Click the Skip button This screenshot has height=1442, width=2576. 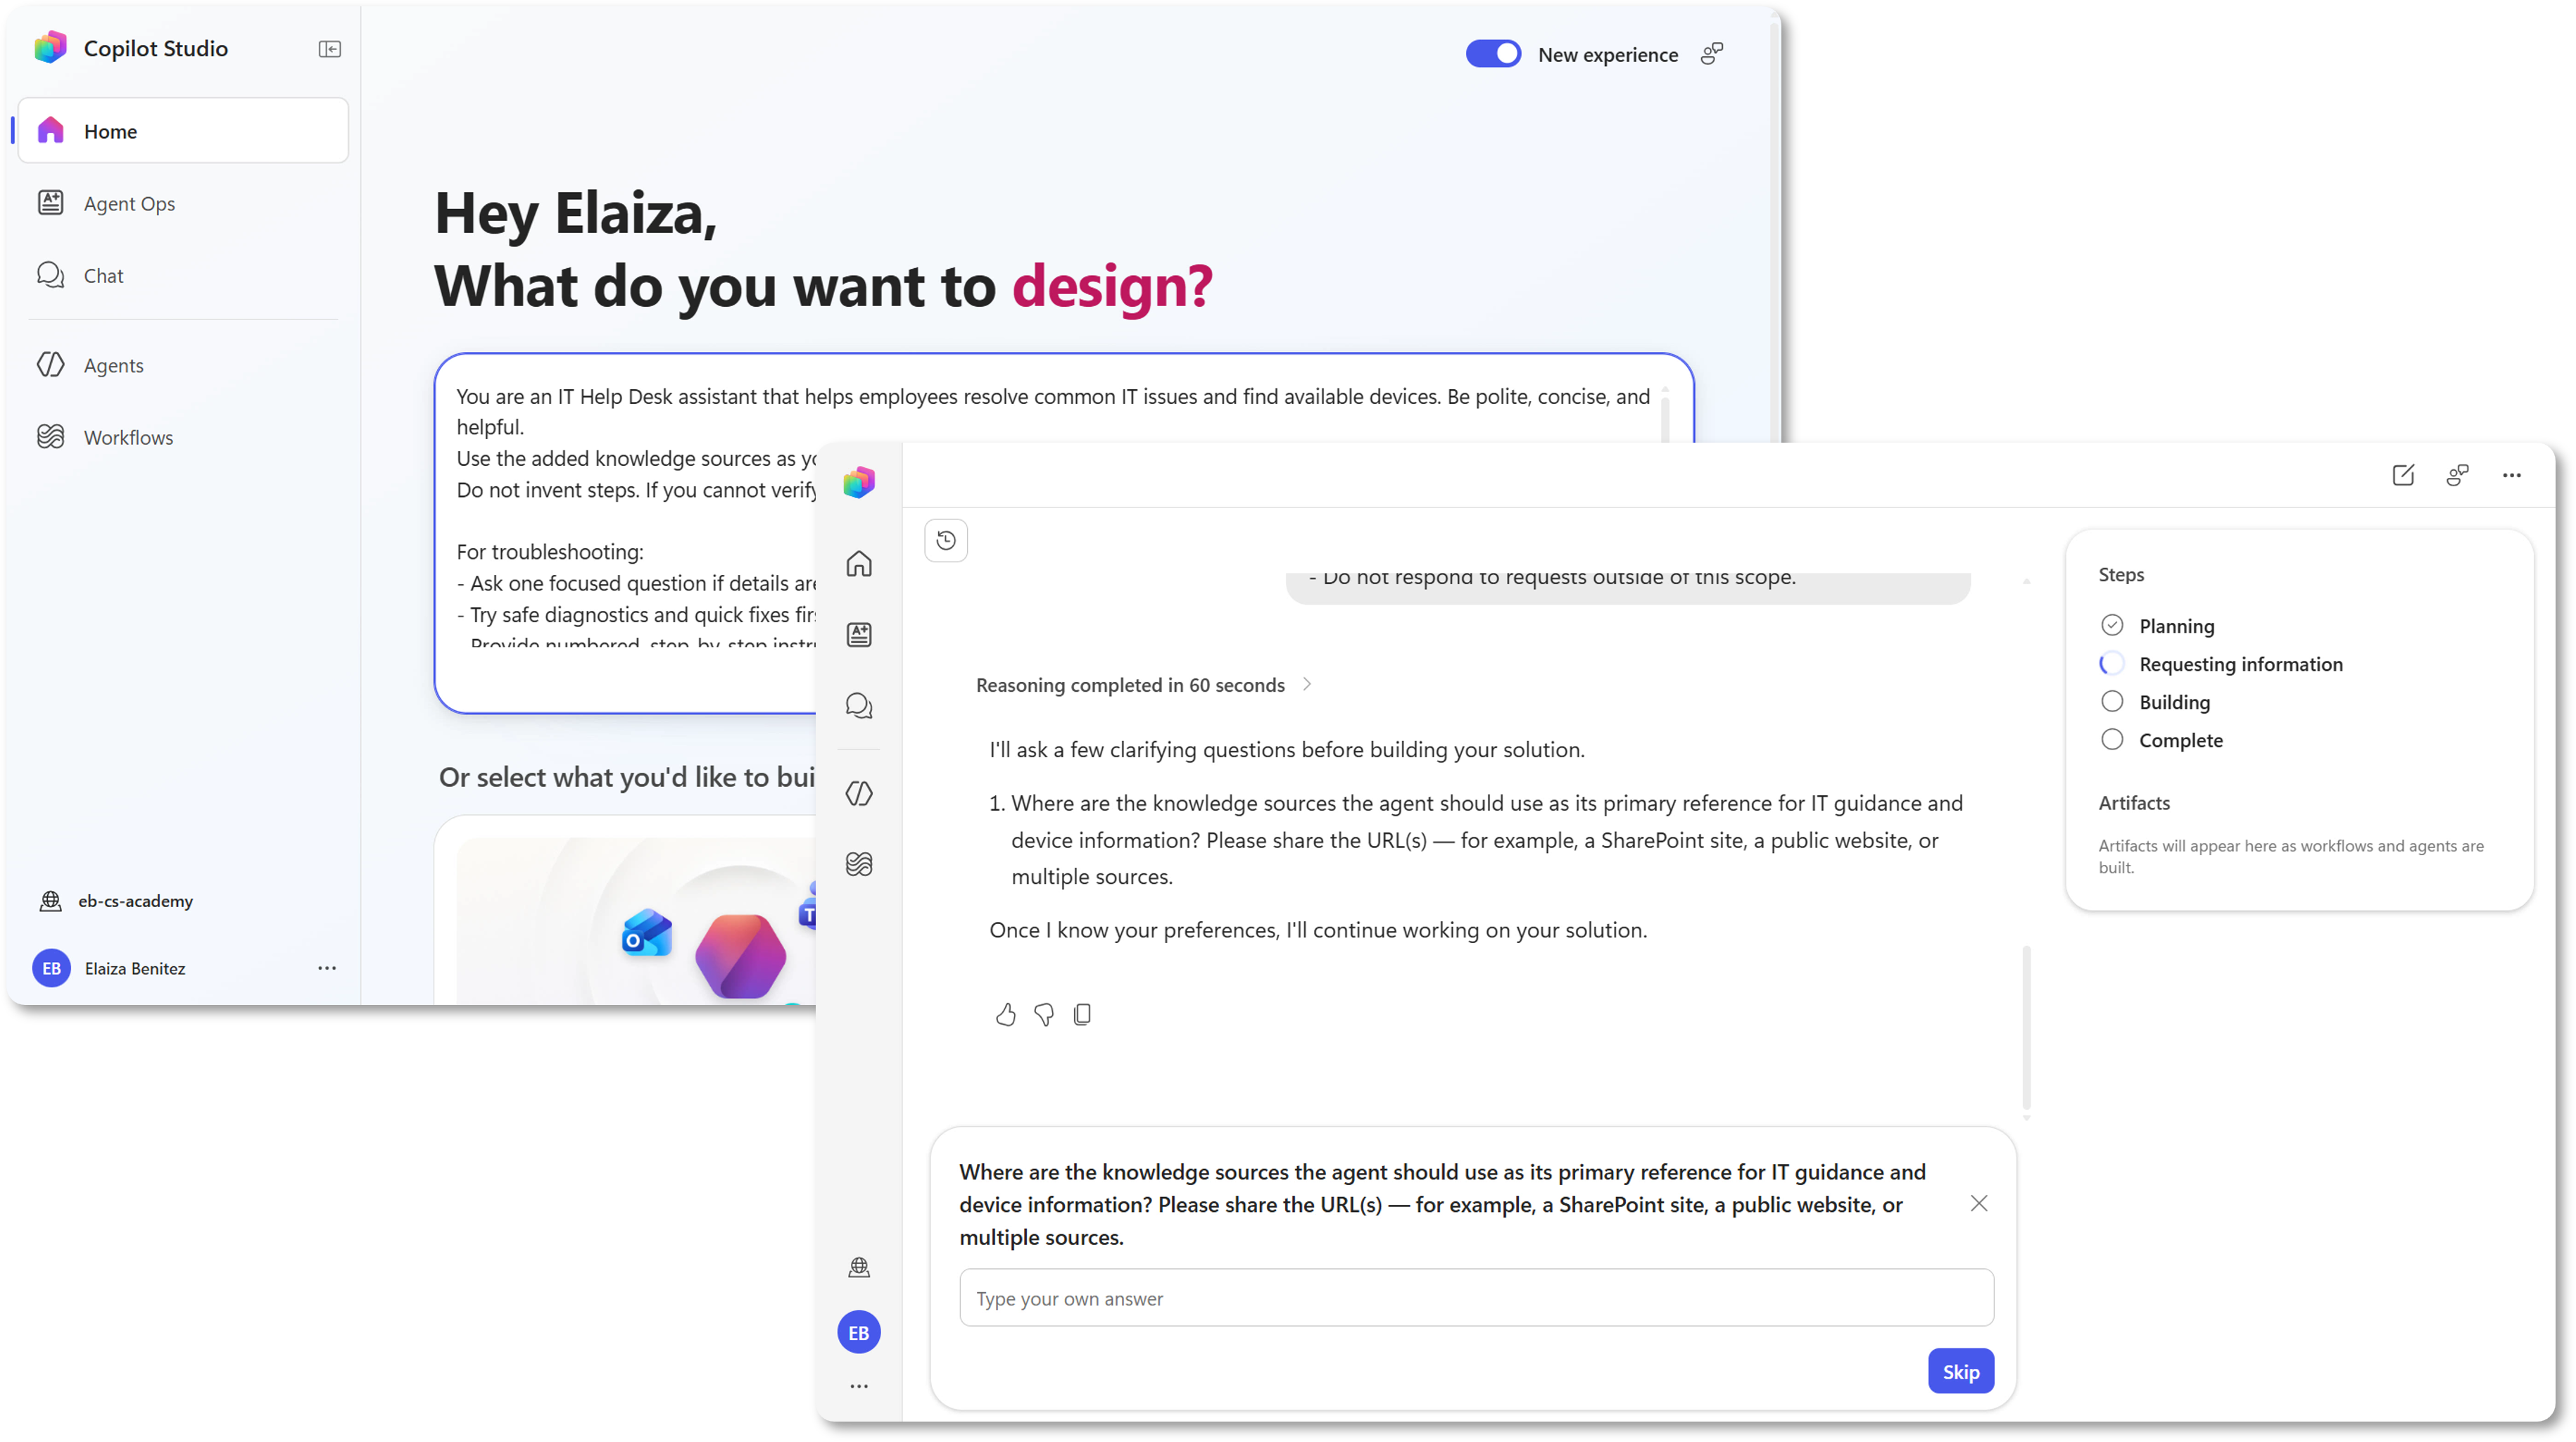(1960, 1371)
